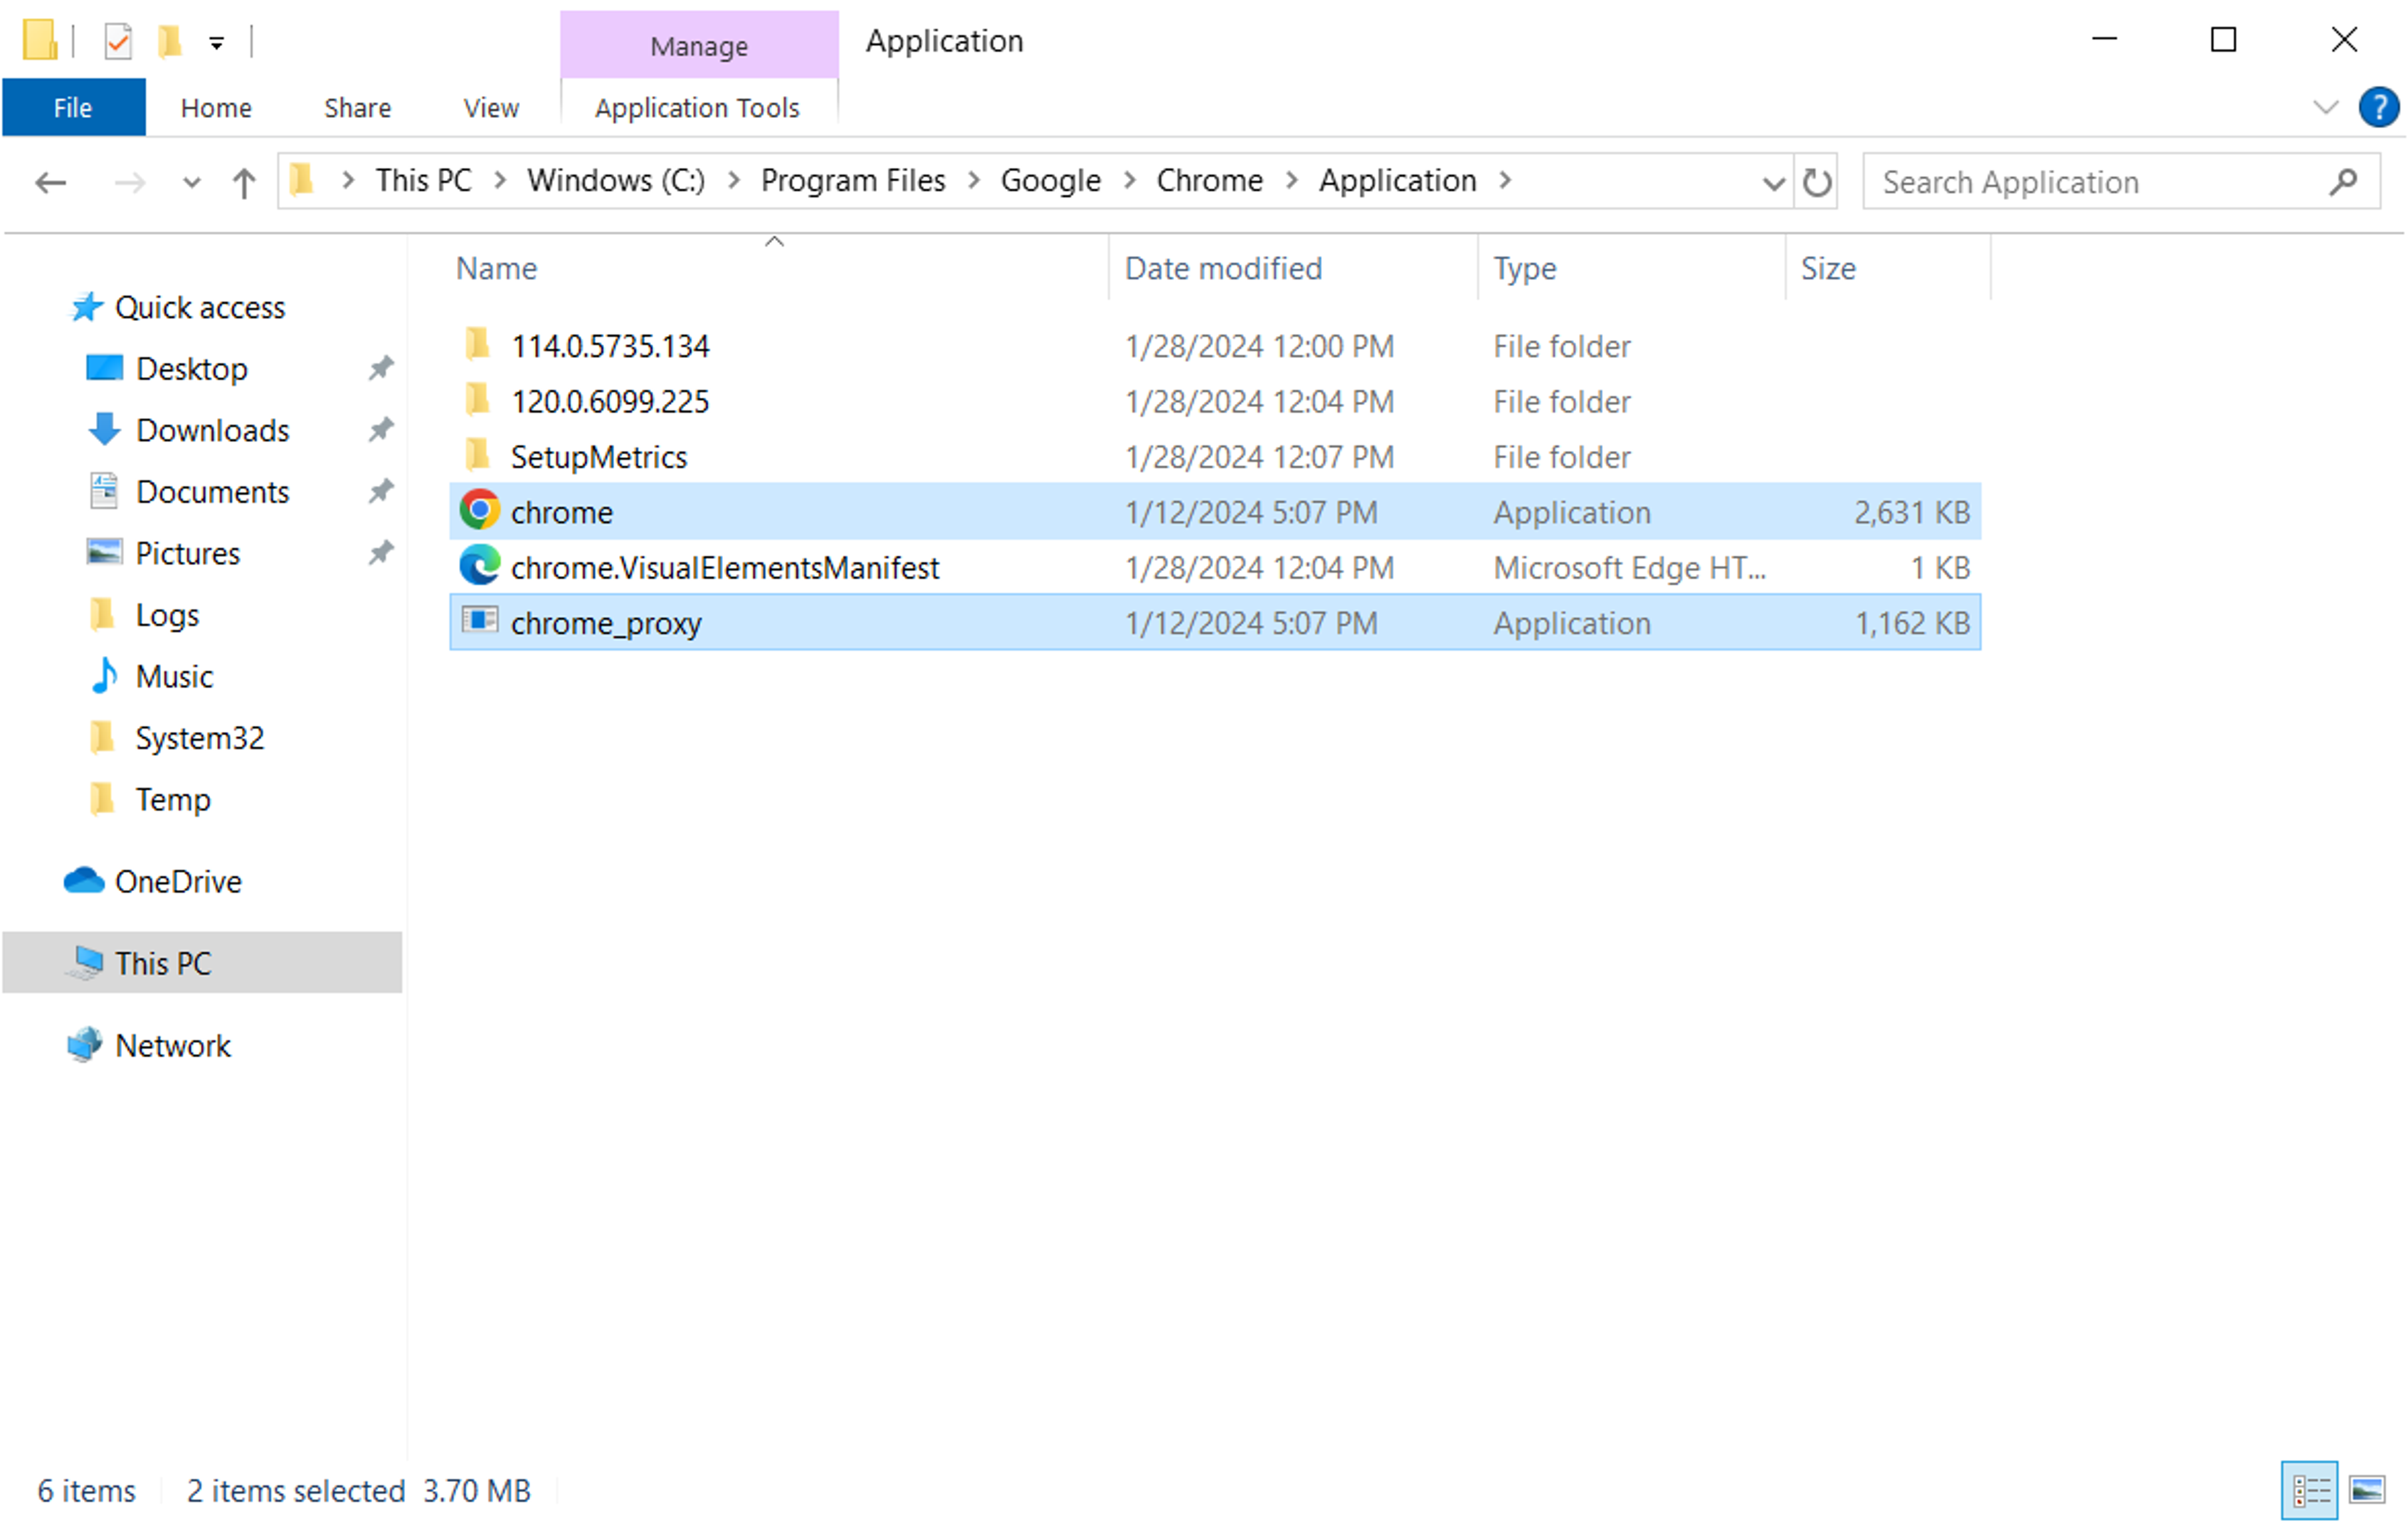This screenshot has height=1522, width=2408.
Task: Click Application in the breadcrumb path
Action: pos(1397,180)
